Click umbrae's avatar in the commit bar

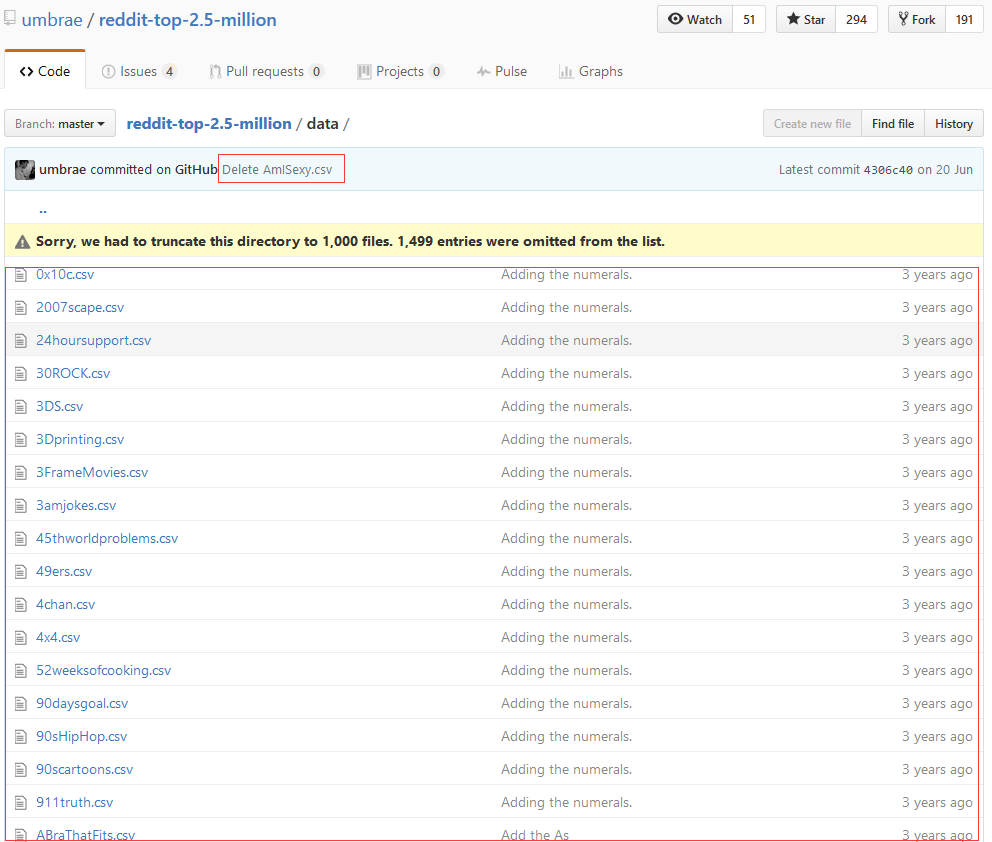click(25, 170)
